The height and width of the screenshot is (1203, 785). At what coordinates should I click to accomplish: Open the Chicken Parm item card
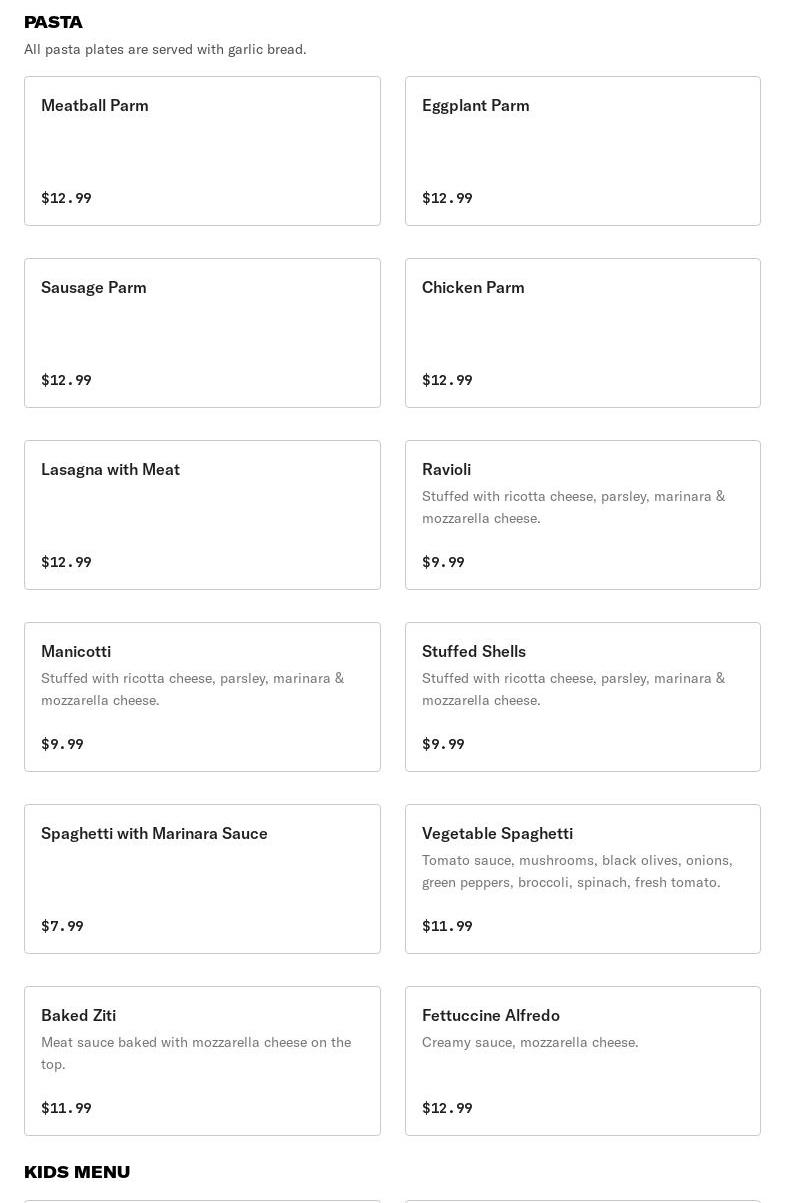[583, 333]
